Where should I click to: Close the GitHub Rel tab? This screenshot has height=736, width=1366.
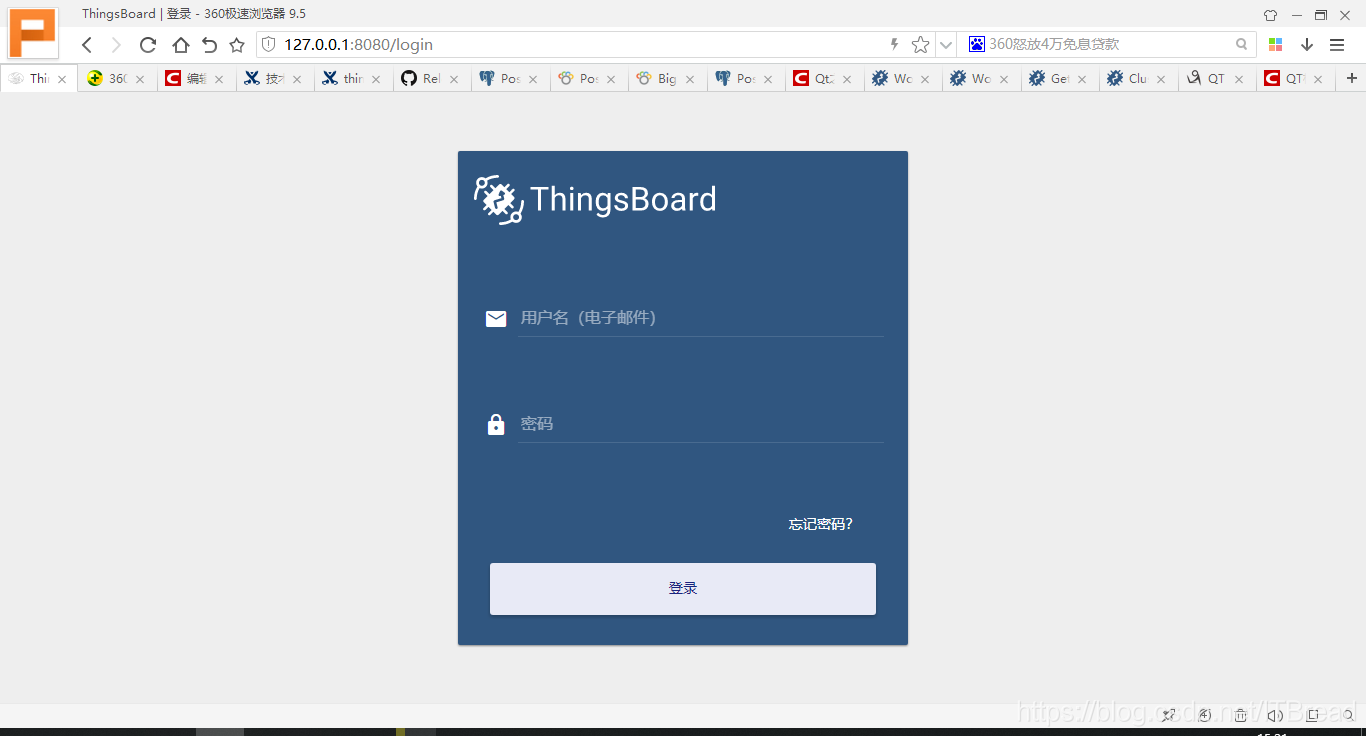[454, 79]
